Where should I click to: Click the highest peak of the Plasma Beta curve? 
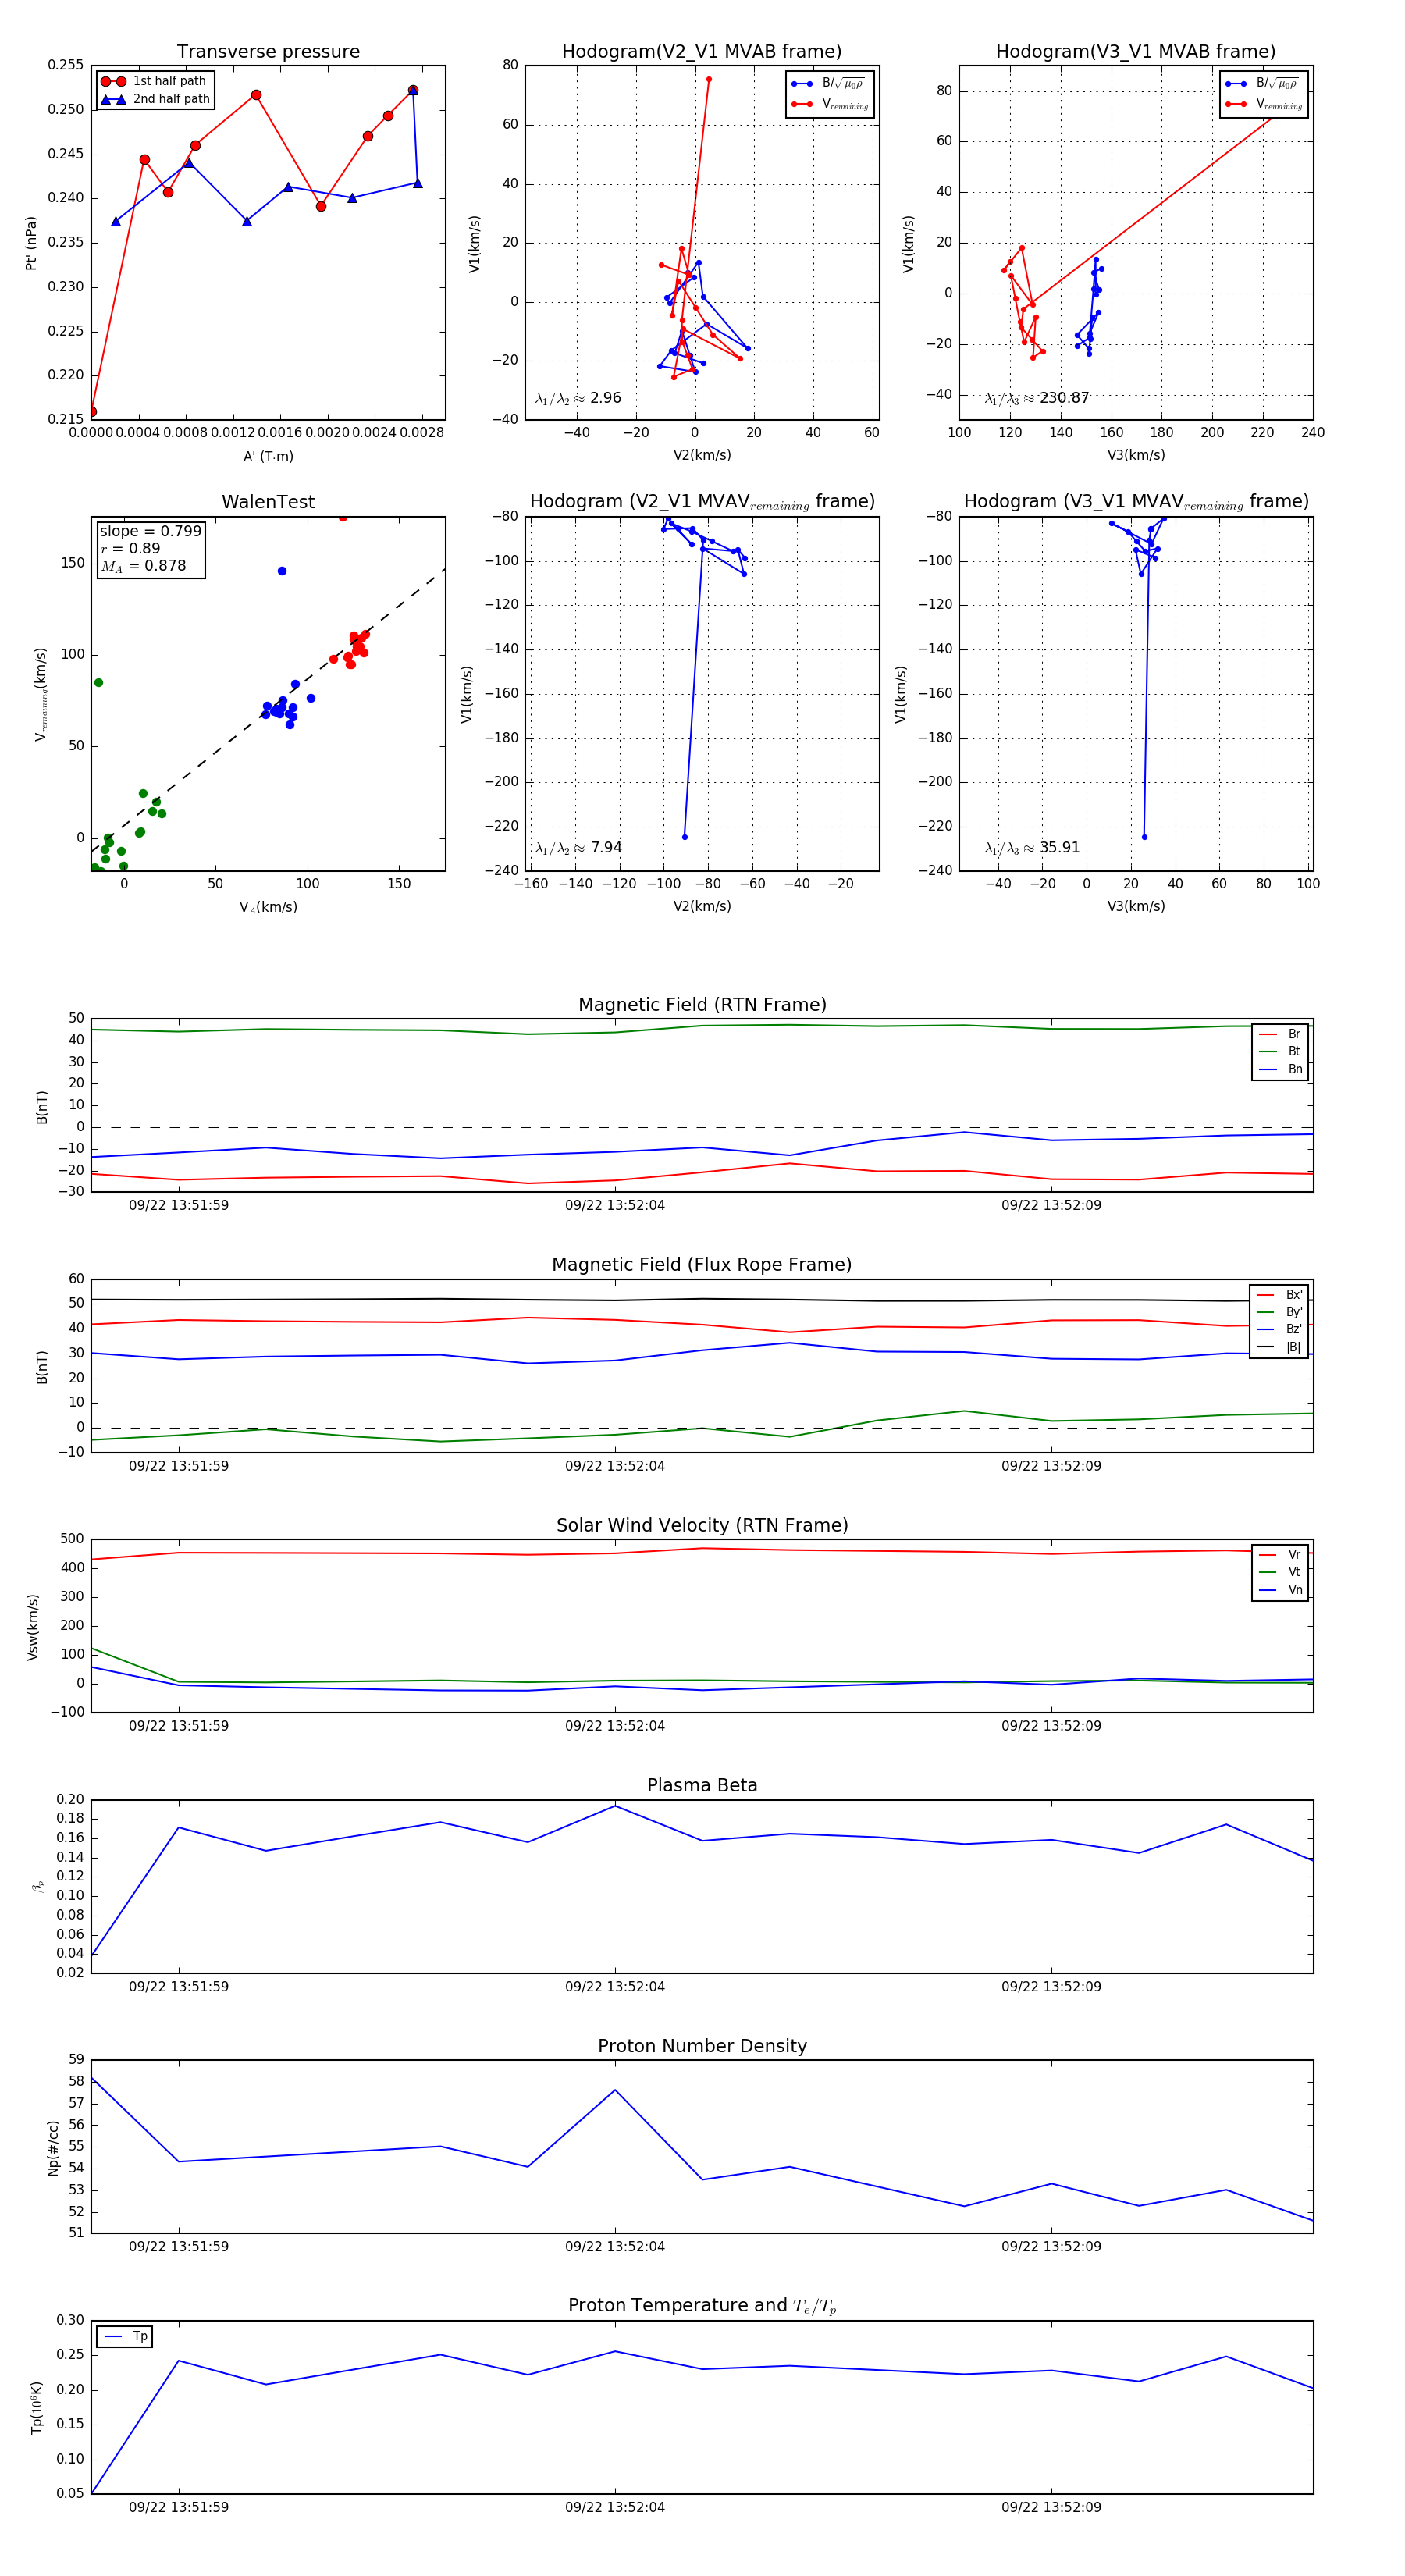[x=615, y=1806]
